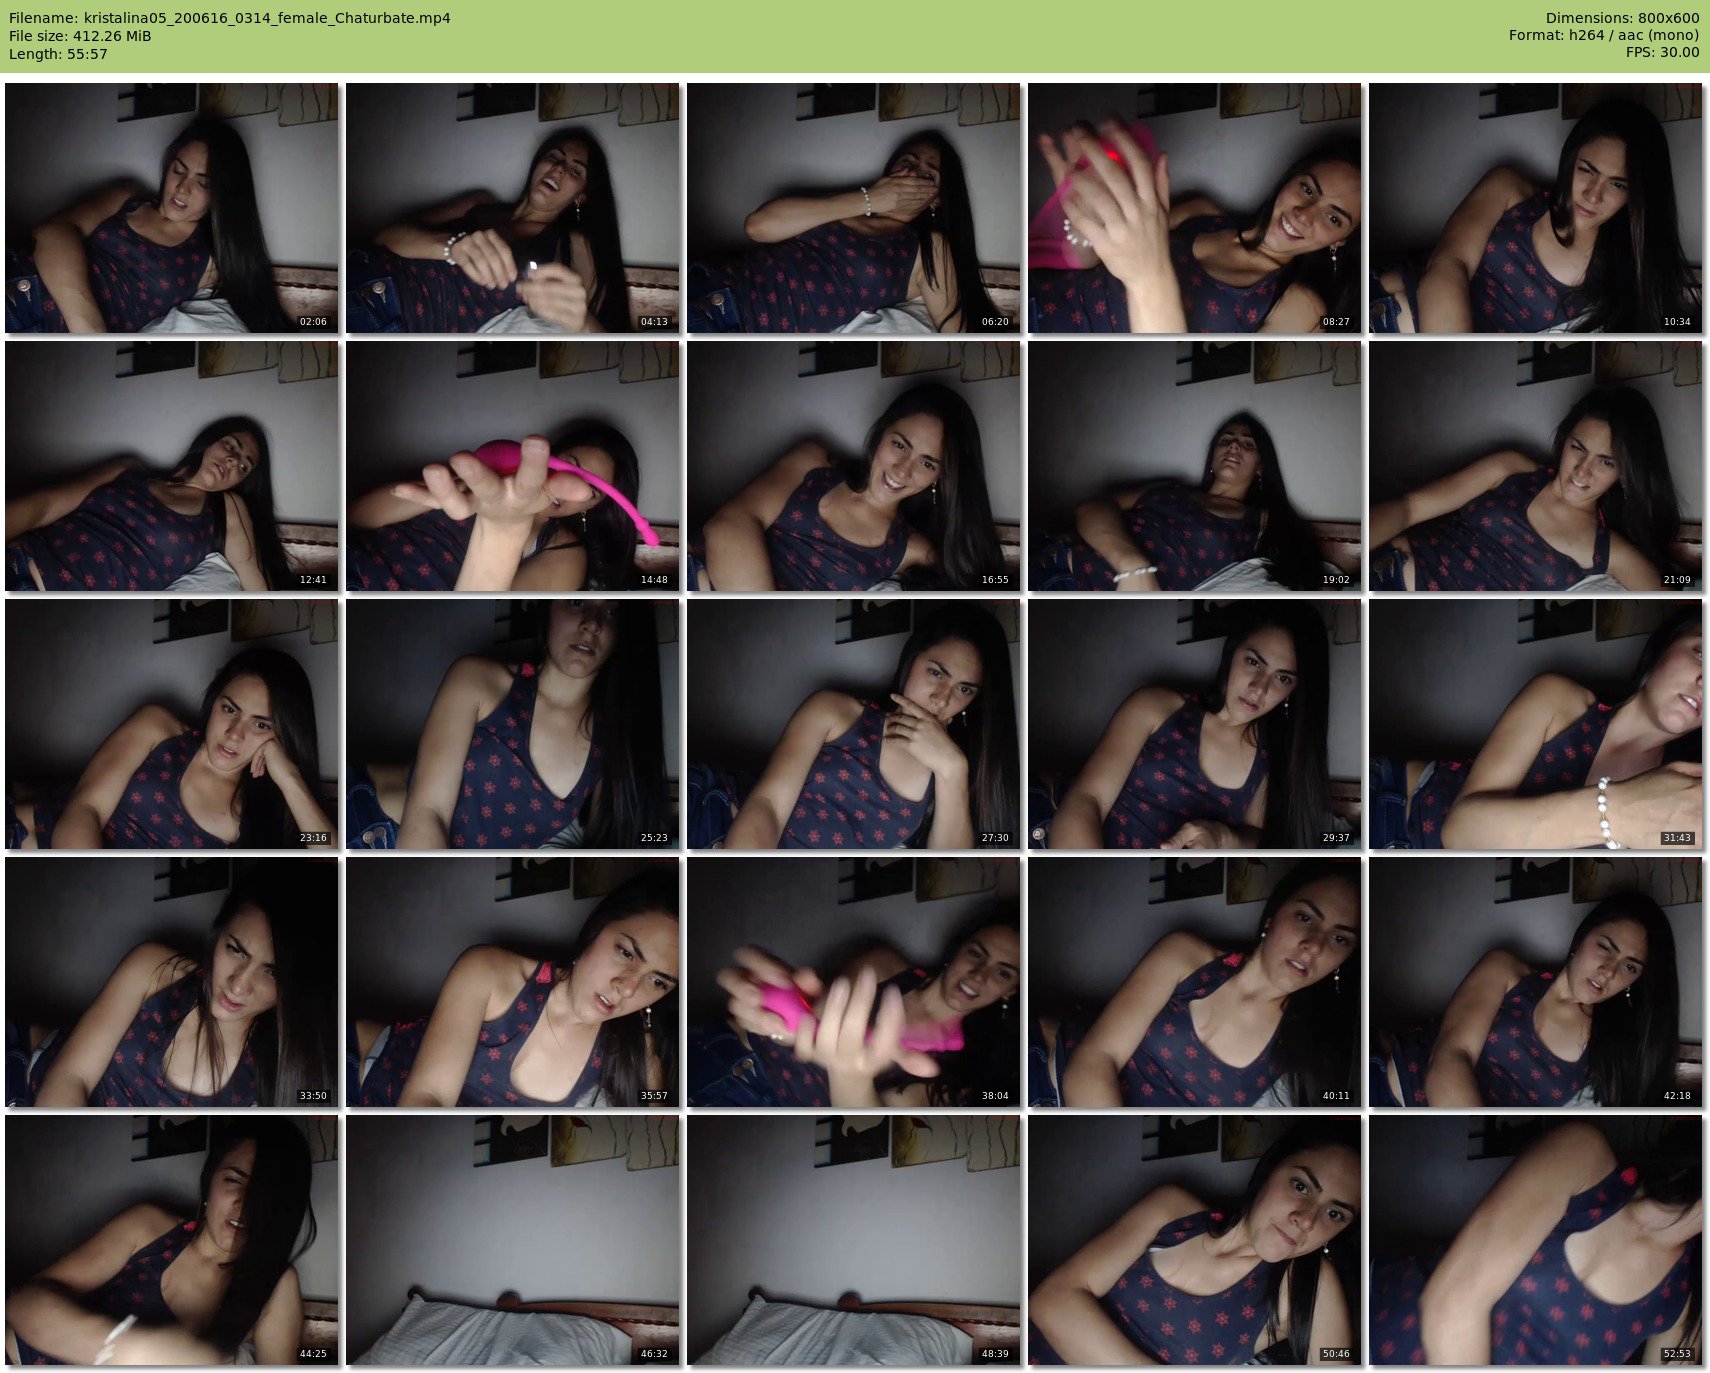This screenshot has width=1710, height=1373.
Task: Click the 'FPS: 30.00' text
Action: pyautogui.click(x=1662, y=54)
